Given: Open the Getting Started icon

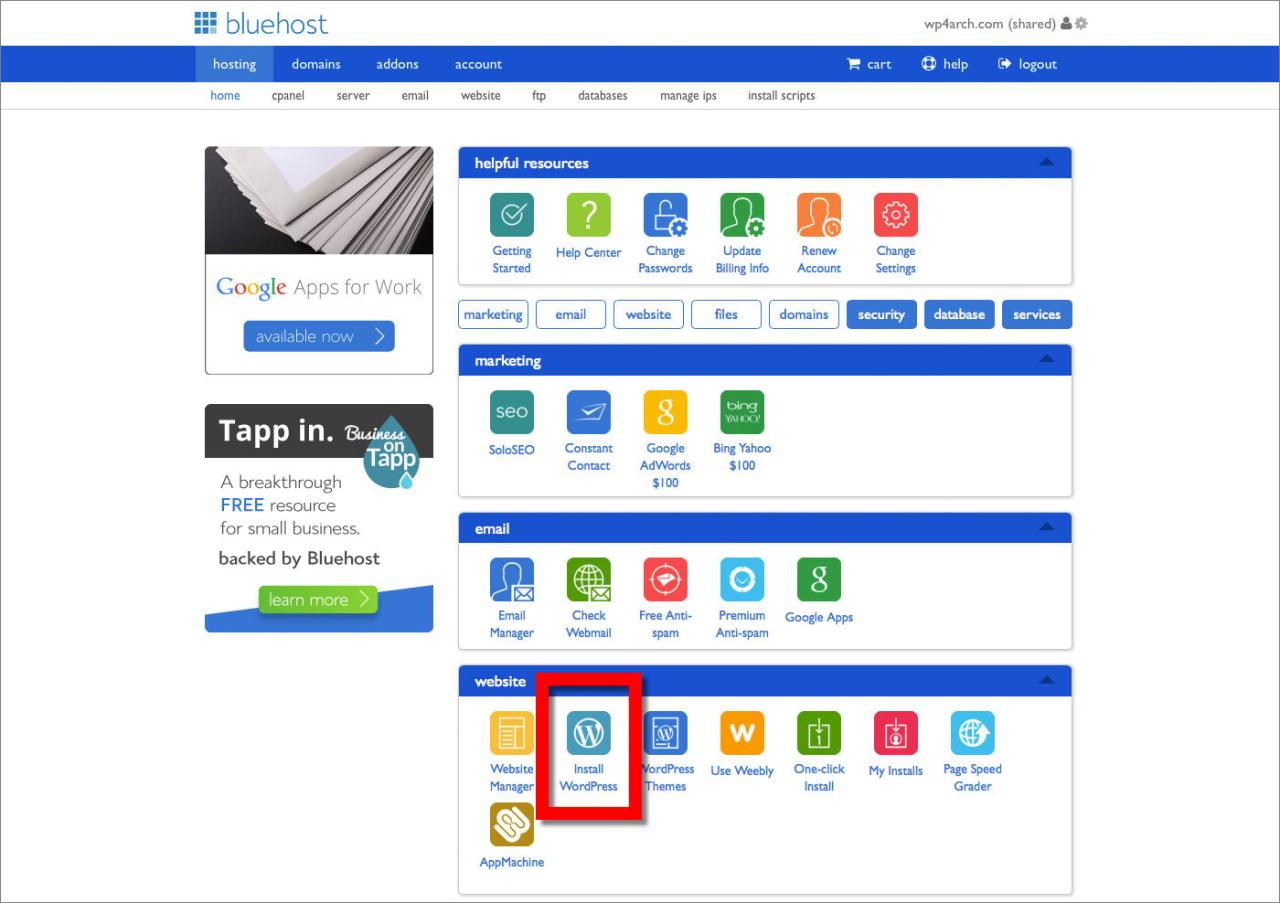Looking at the screenshot, I should pyautogui.click(x=511, y=215).
